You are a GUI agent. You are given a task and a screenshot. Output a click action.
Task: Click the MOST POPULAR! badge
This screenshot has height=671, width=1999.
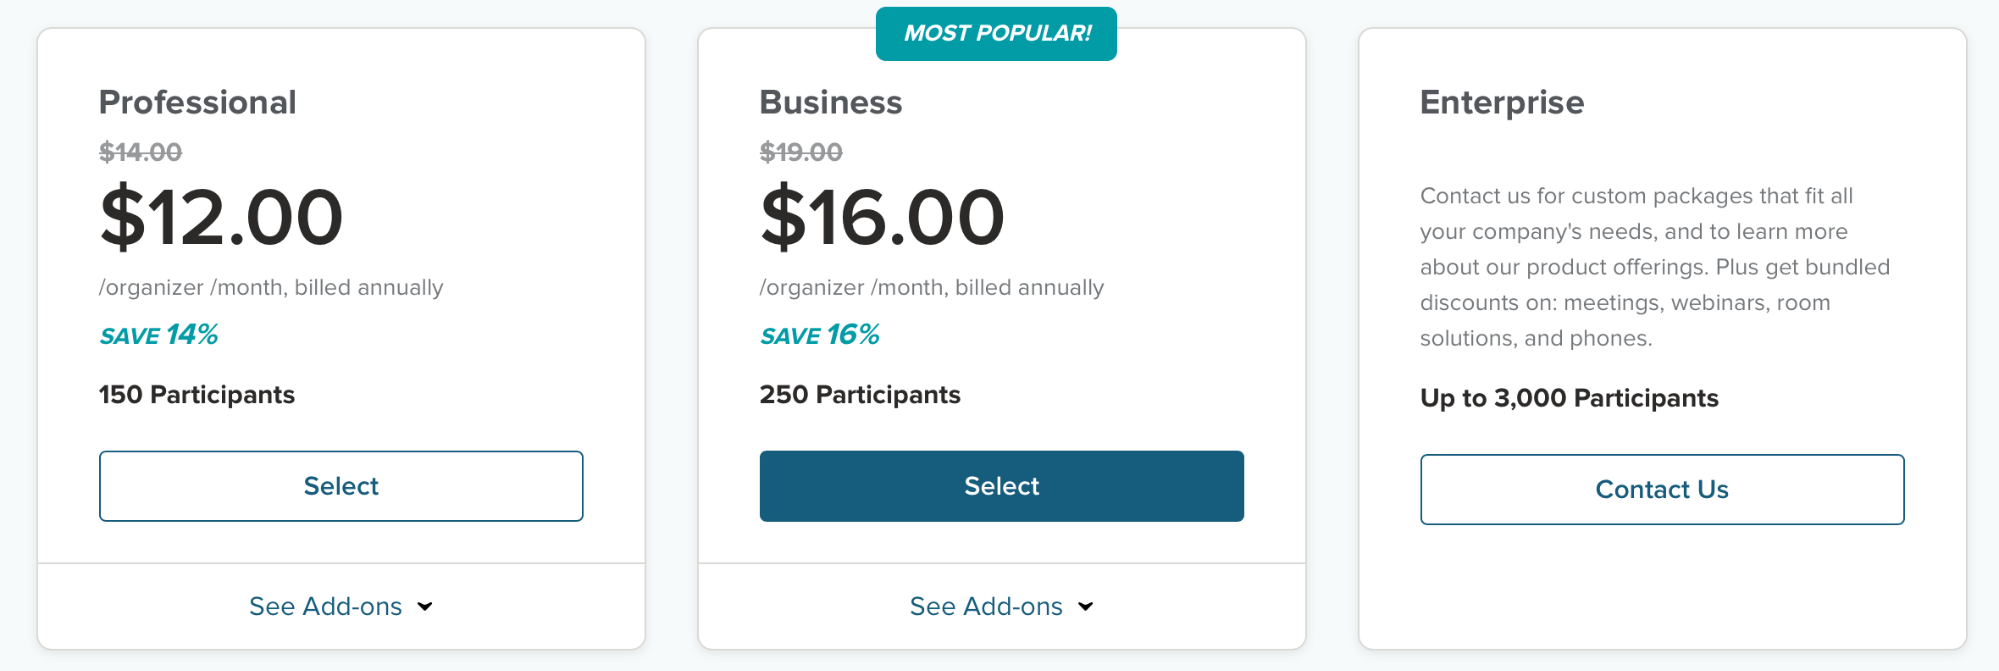996,34
